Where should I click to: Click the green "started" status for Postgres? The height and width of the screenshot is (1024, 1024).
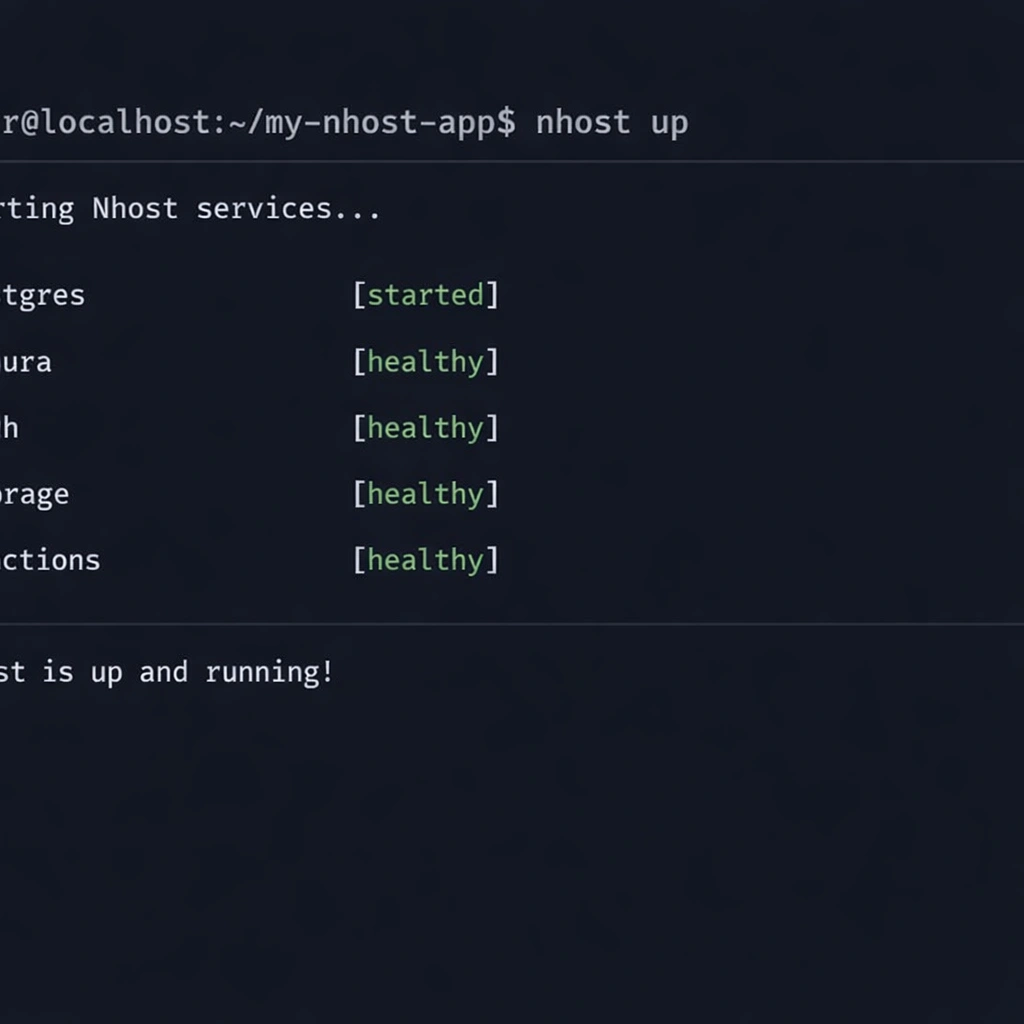point(425,295)
